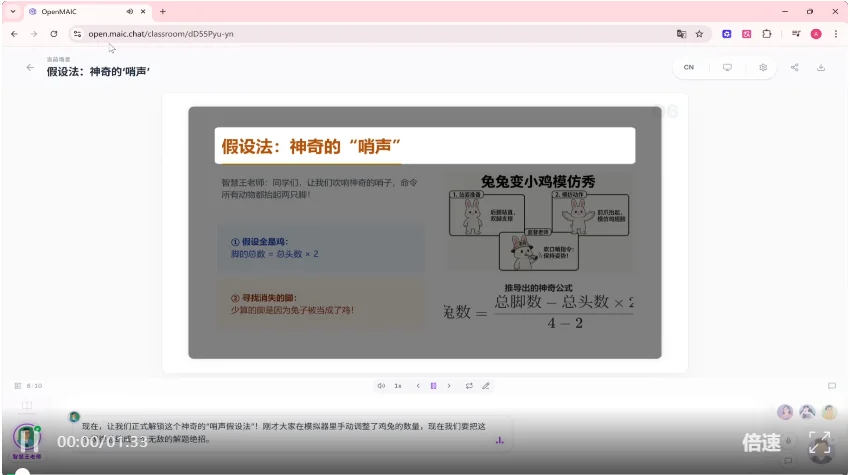Pause the lesson playback
Image resolution: width=850 pixels, height=475 pixels.
[x=433, y=386]
